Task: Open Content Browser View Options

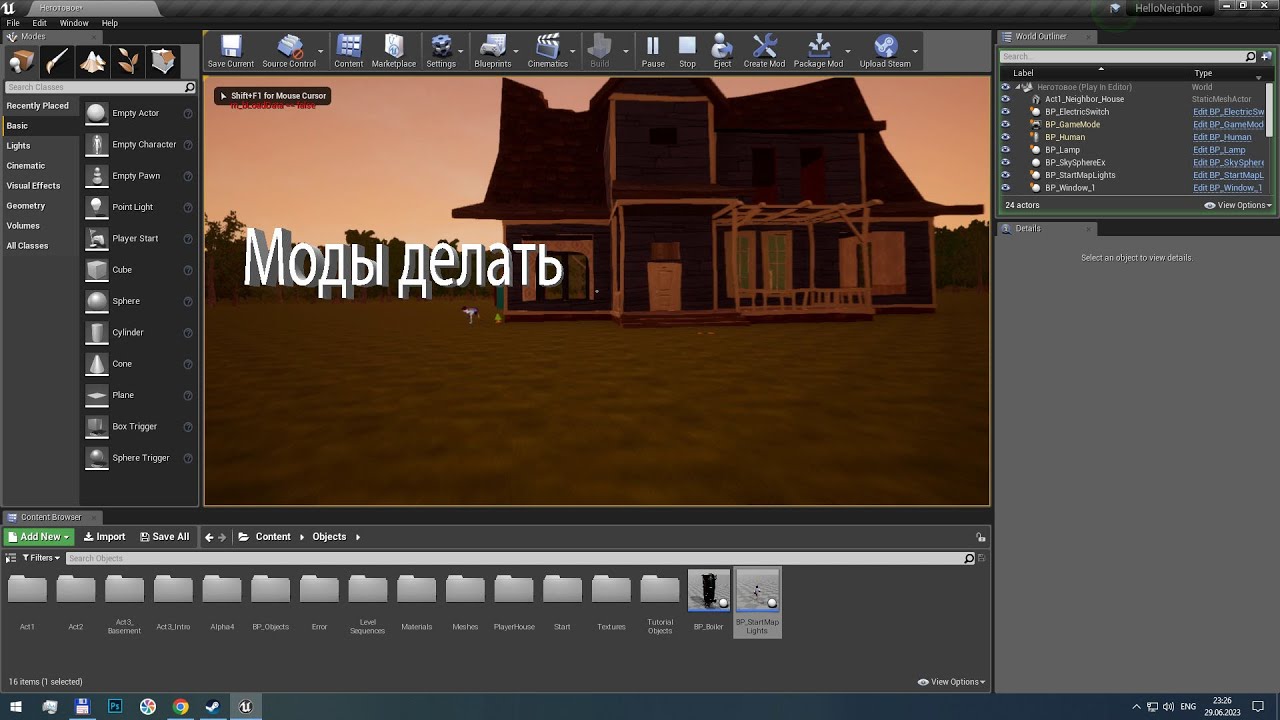Action: pyautogui.click(x=951, y=682)
